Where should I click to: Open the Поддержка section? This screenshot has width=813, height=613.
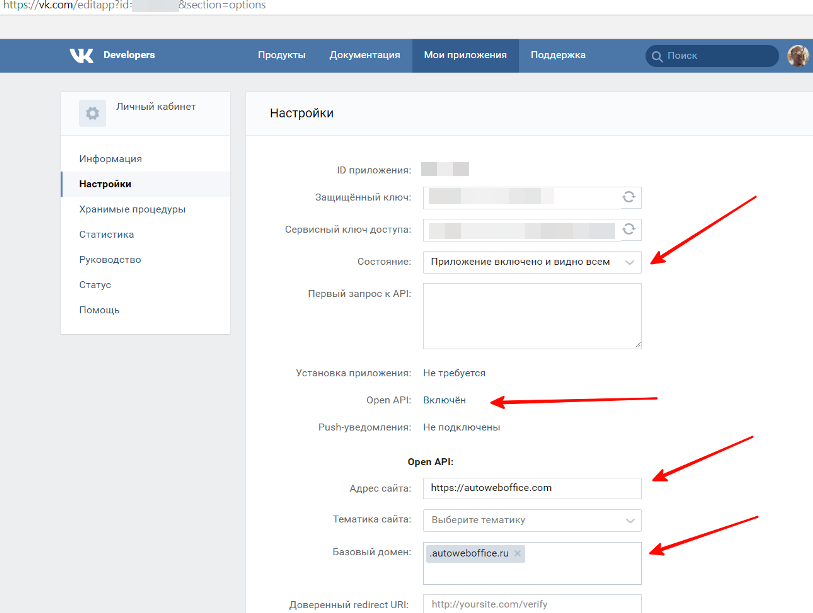click(x=558, y=56)
